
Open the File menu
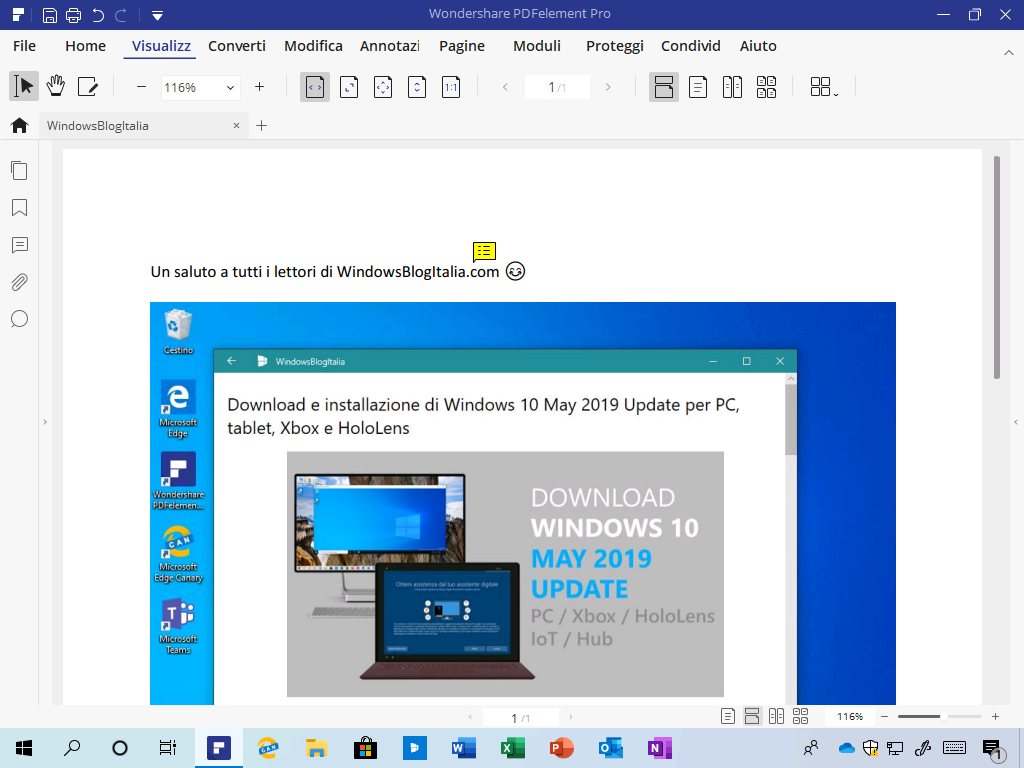pos(24,46)
